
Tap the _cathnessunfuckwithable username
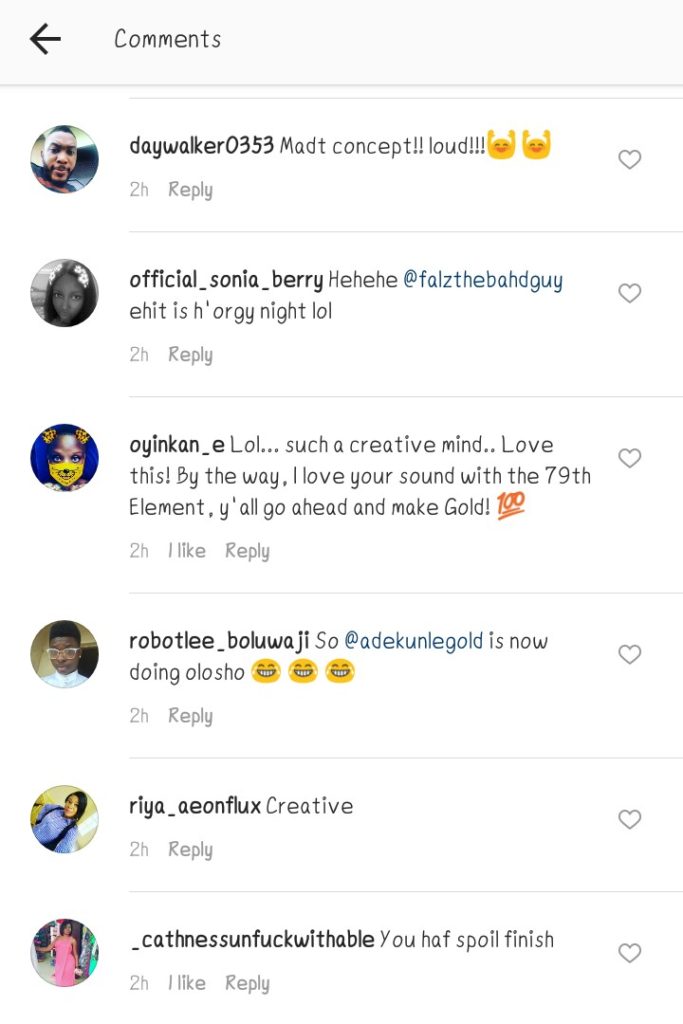pos(252,940)
